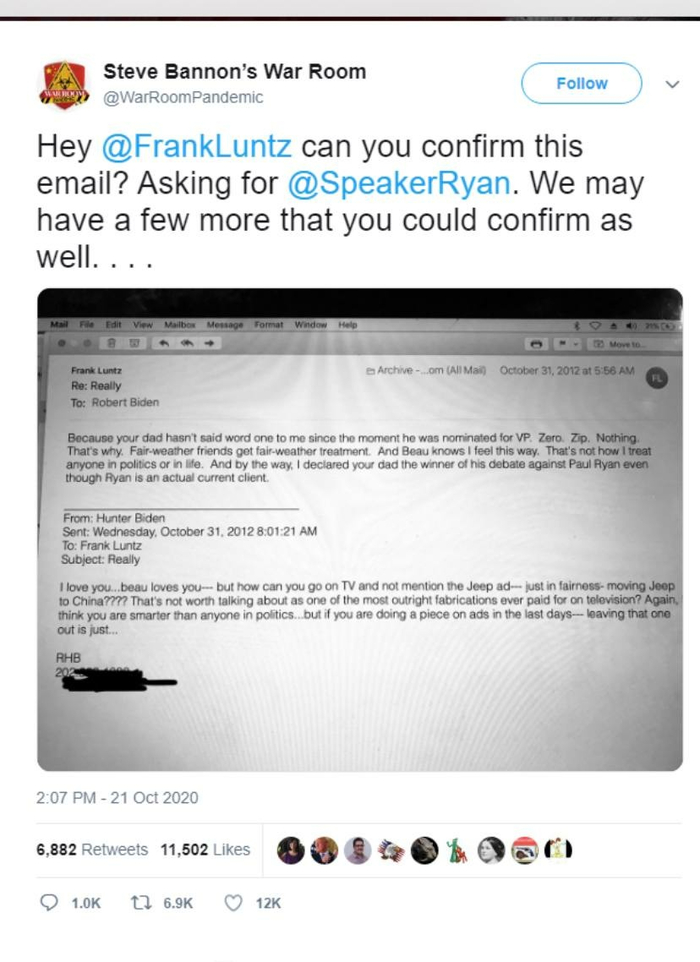Viewport: 700px width, 962px height.
Task: Click the first liker avatar in the row
Action: [x=291, y=850]
